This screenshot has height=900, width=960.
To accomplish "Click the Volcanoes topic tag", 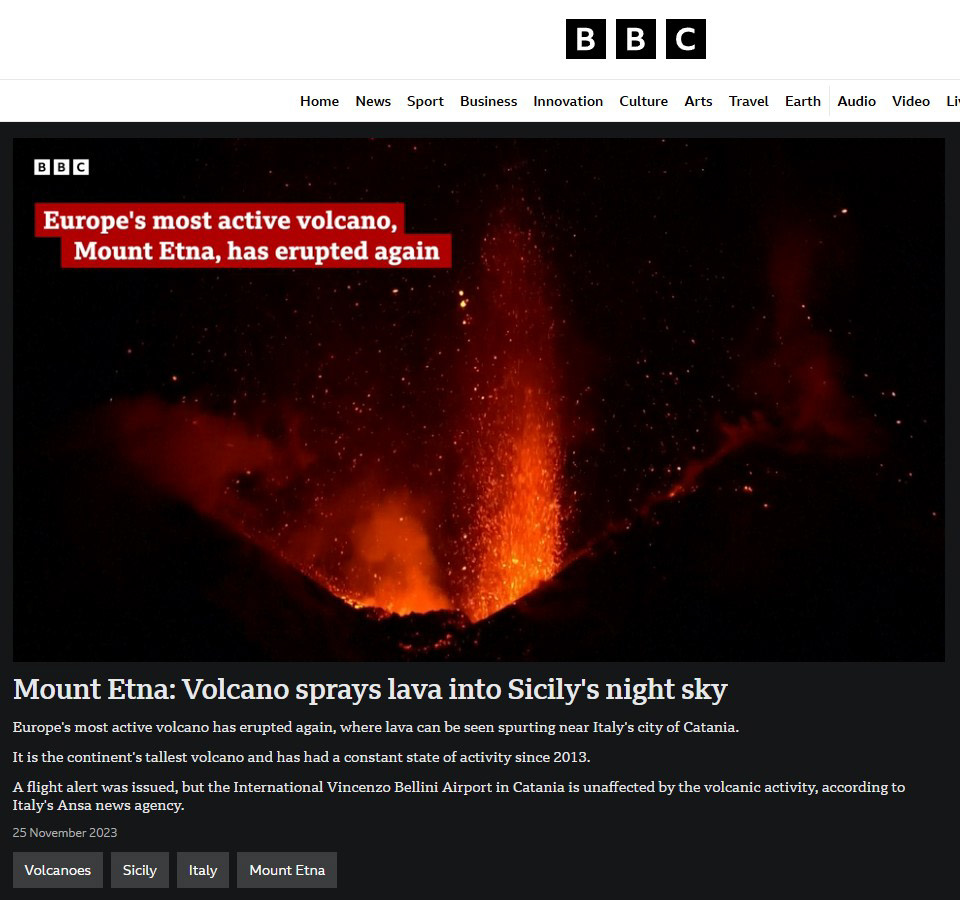I will tap(58, 870).
